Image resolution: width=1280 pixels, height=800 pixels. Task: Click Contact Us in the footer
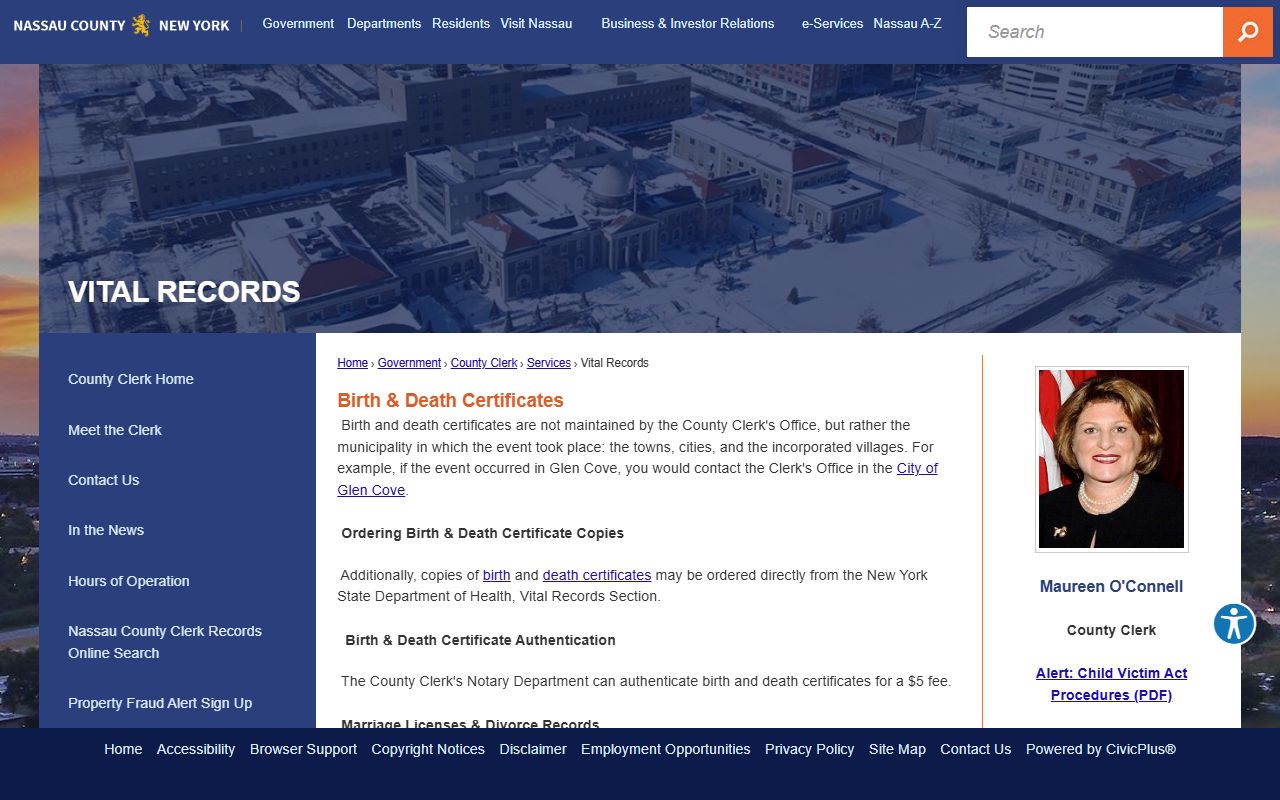point(976,749)
